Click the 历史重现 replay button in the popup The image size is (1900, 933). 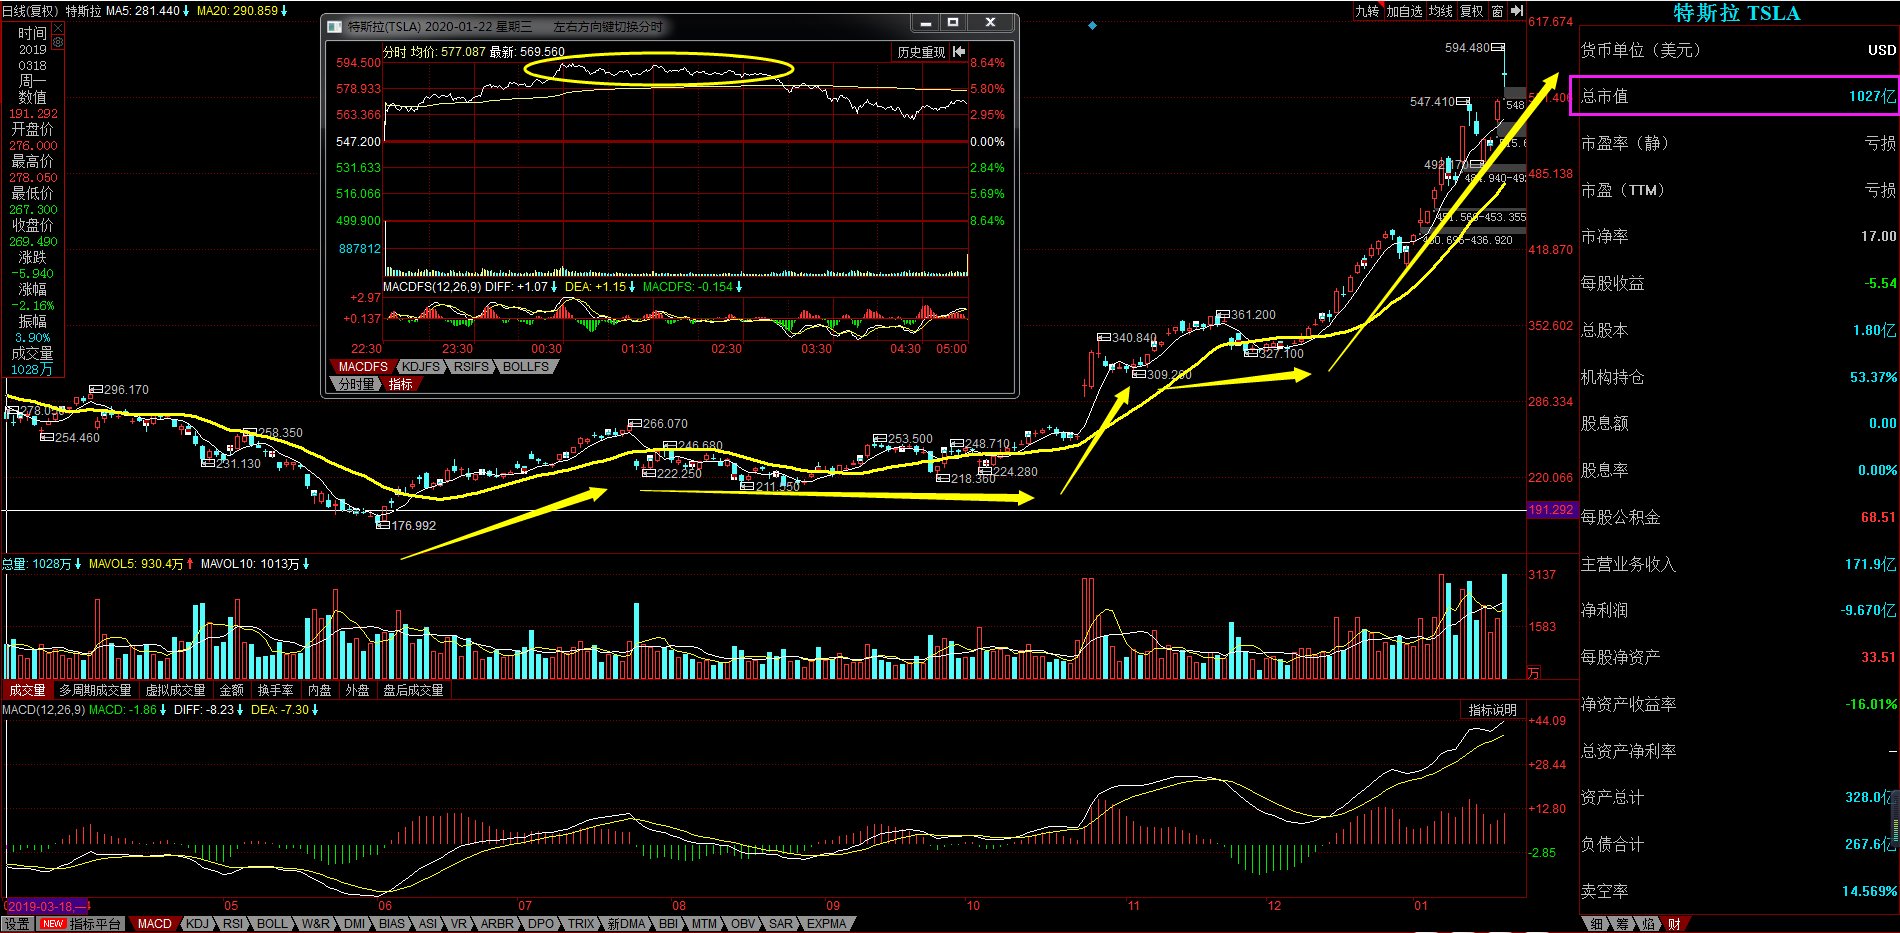920,52
